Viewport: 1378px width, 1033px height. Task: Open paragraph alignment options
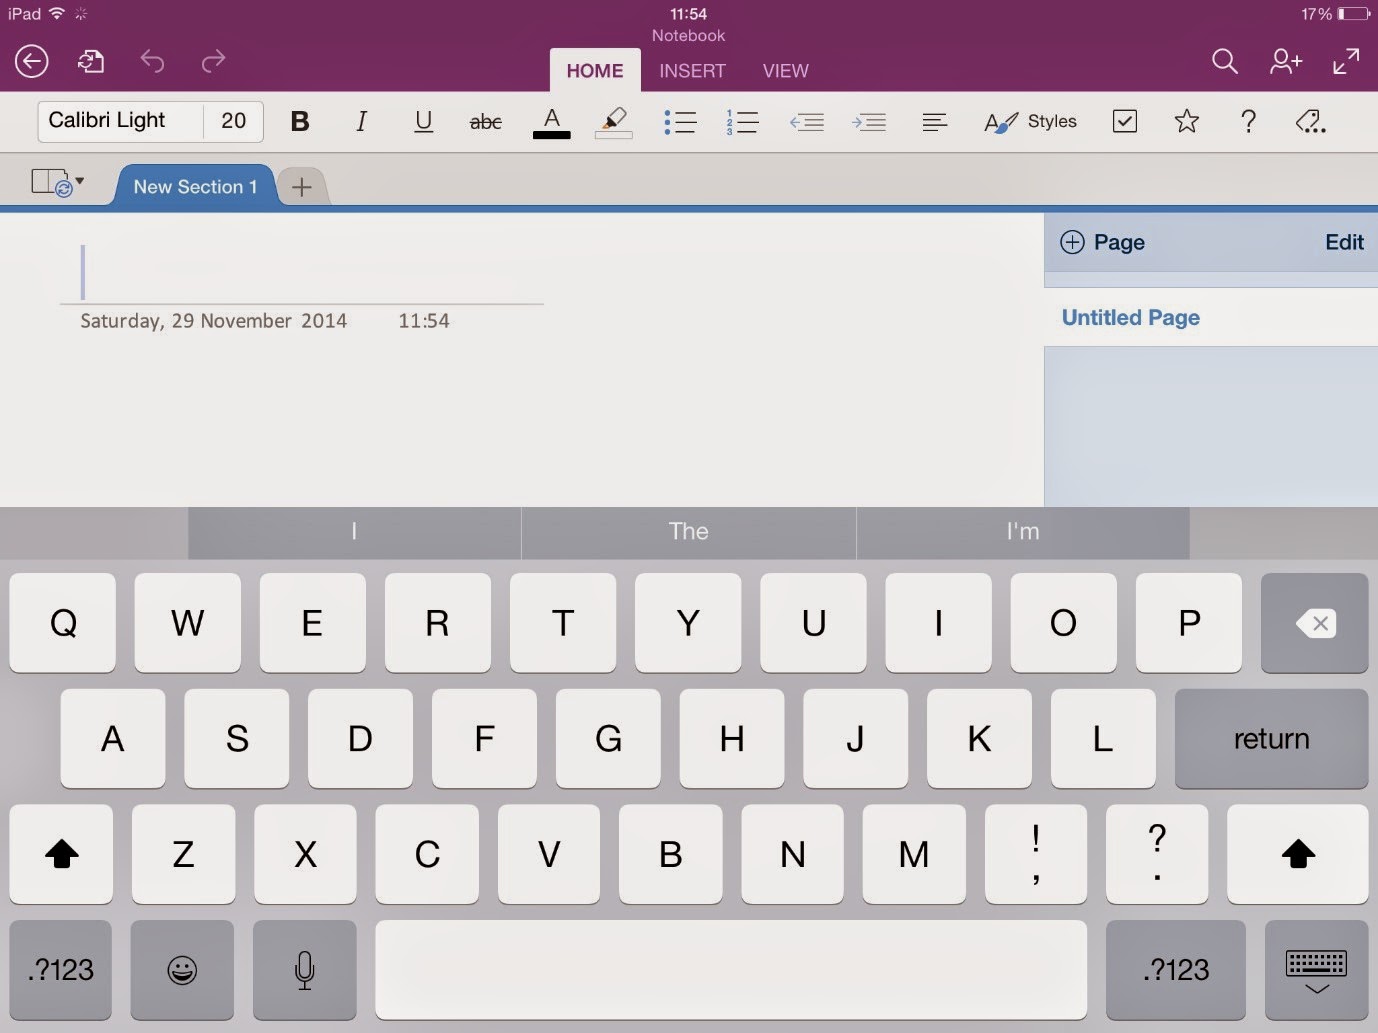pyautogui.click(x=934, y=122)
